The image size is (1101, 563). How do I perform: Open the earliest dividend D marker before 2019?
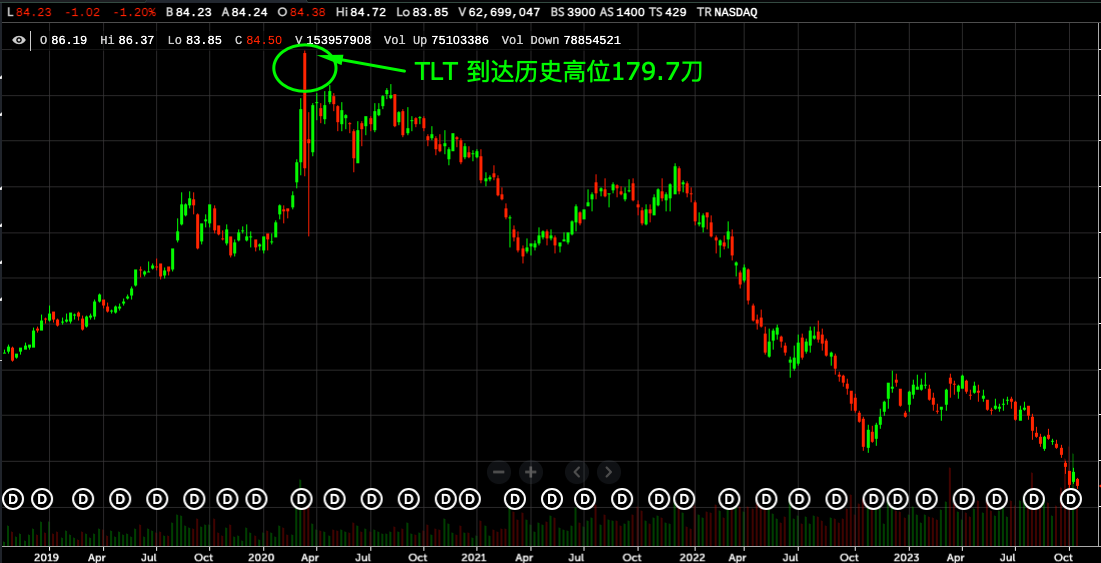coord(13,499)
